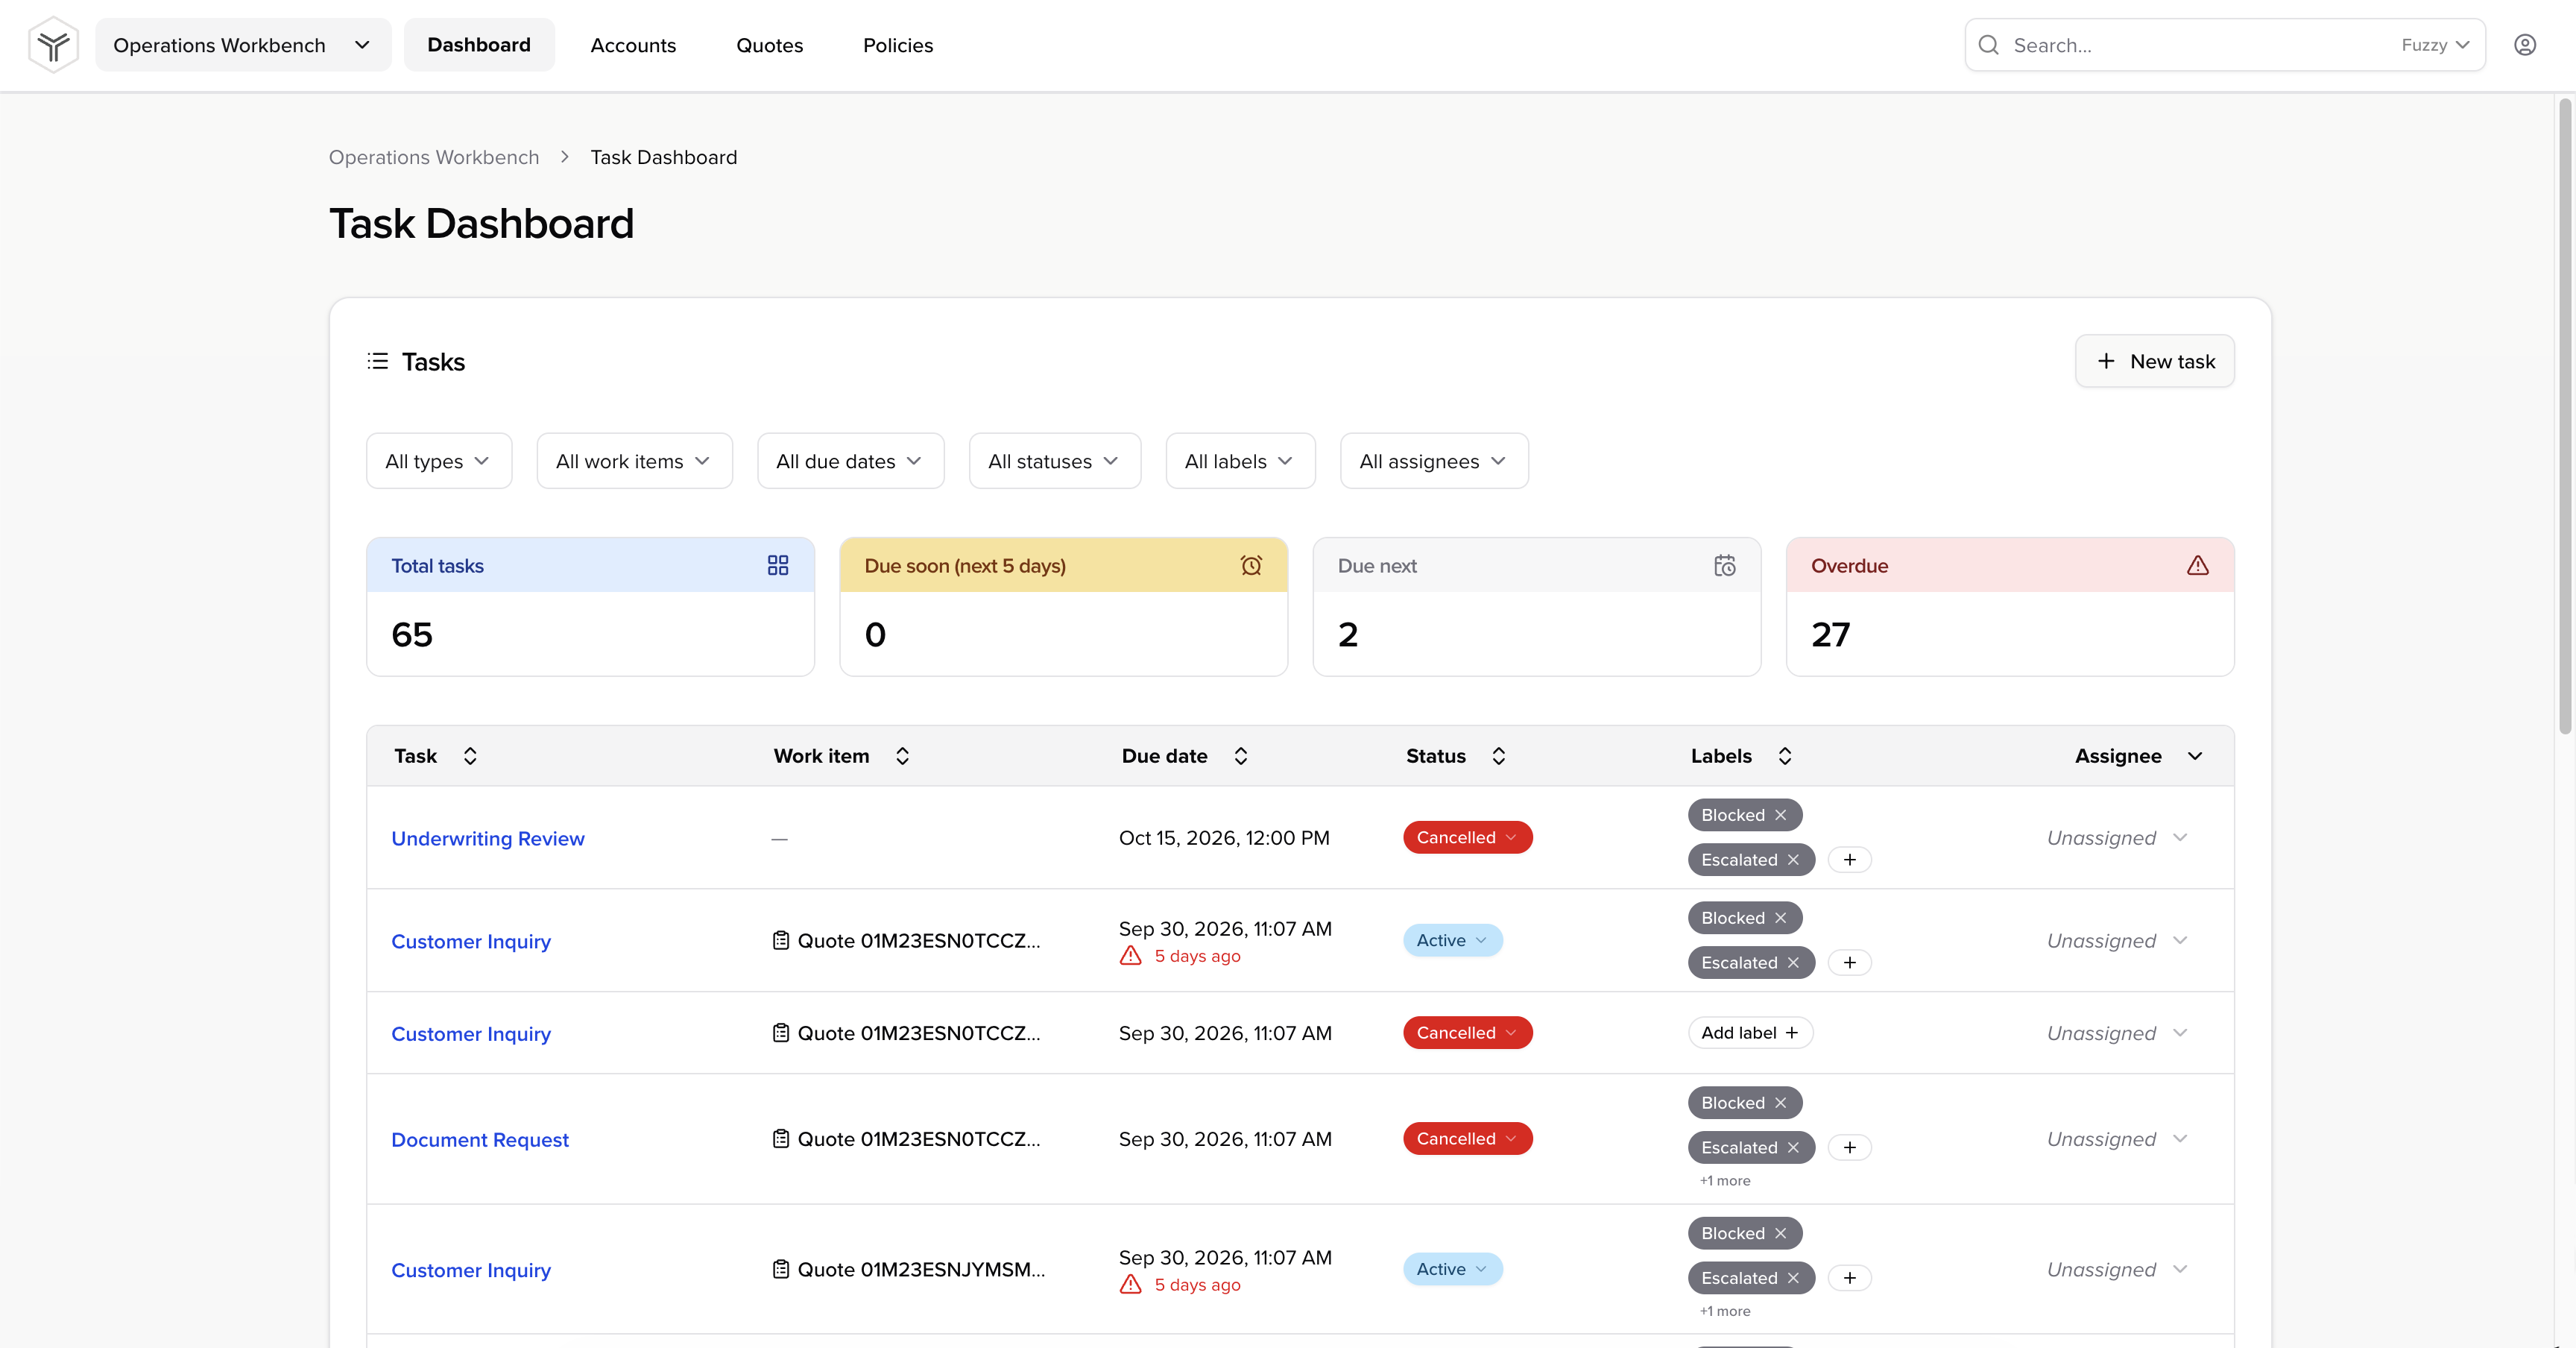Click the Overdue summary card
Screen dimensions: 2576x1348
2010,607
